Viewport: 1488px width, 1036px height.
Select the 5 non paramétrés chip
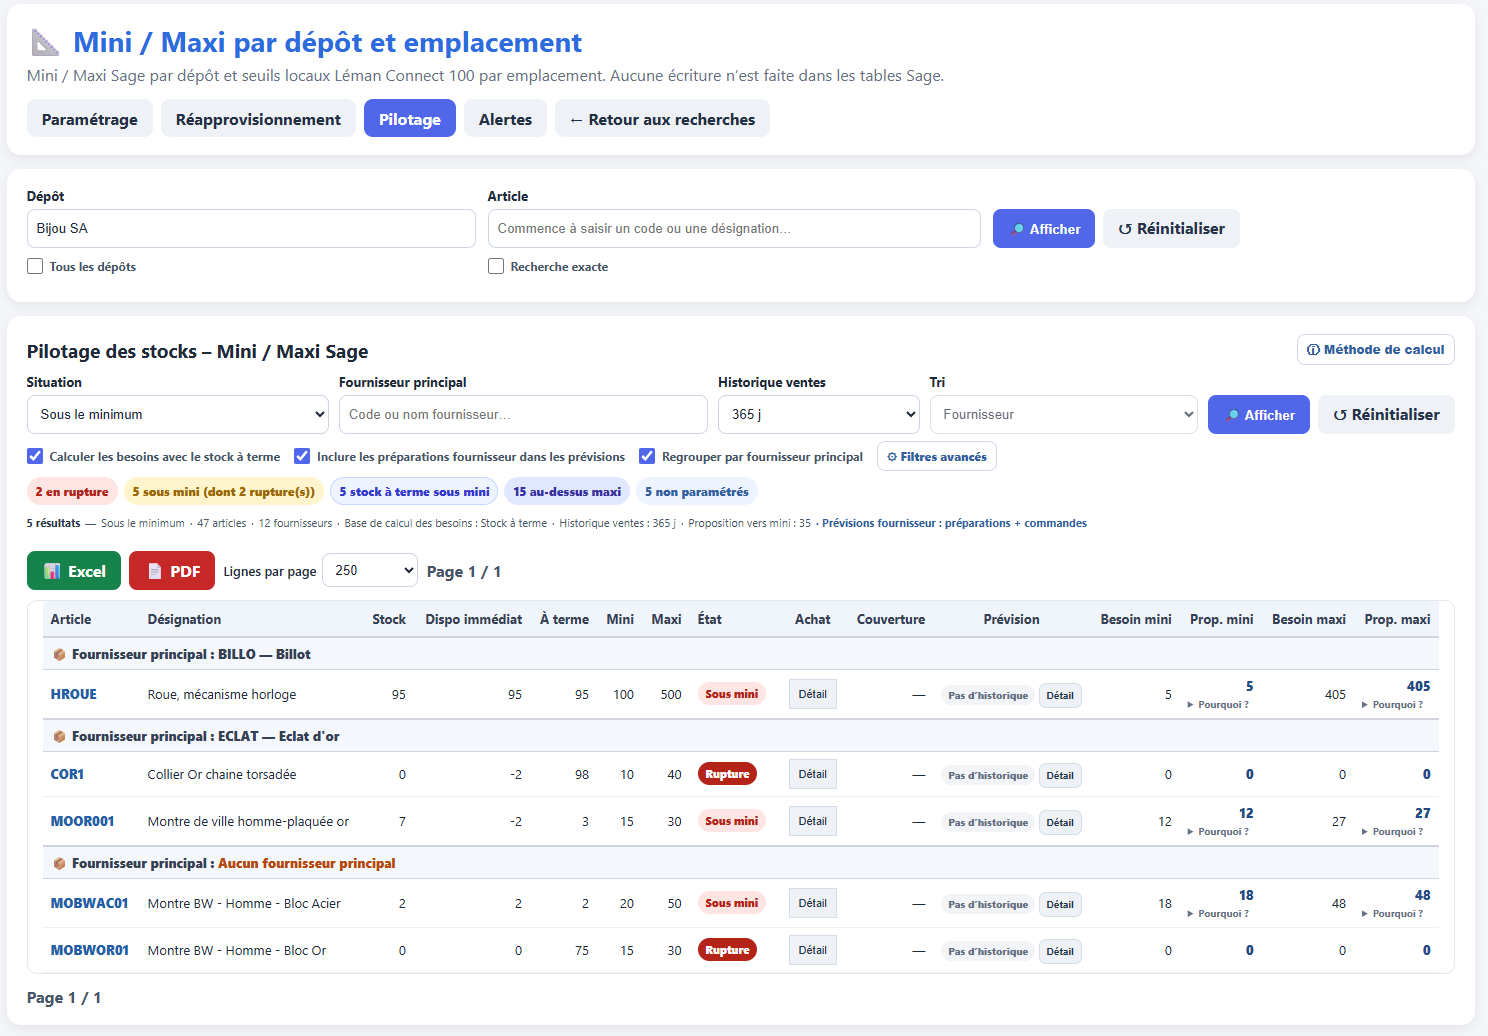click(697, 492)
